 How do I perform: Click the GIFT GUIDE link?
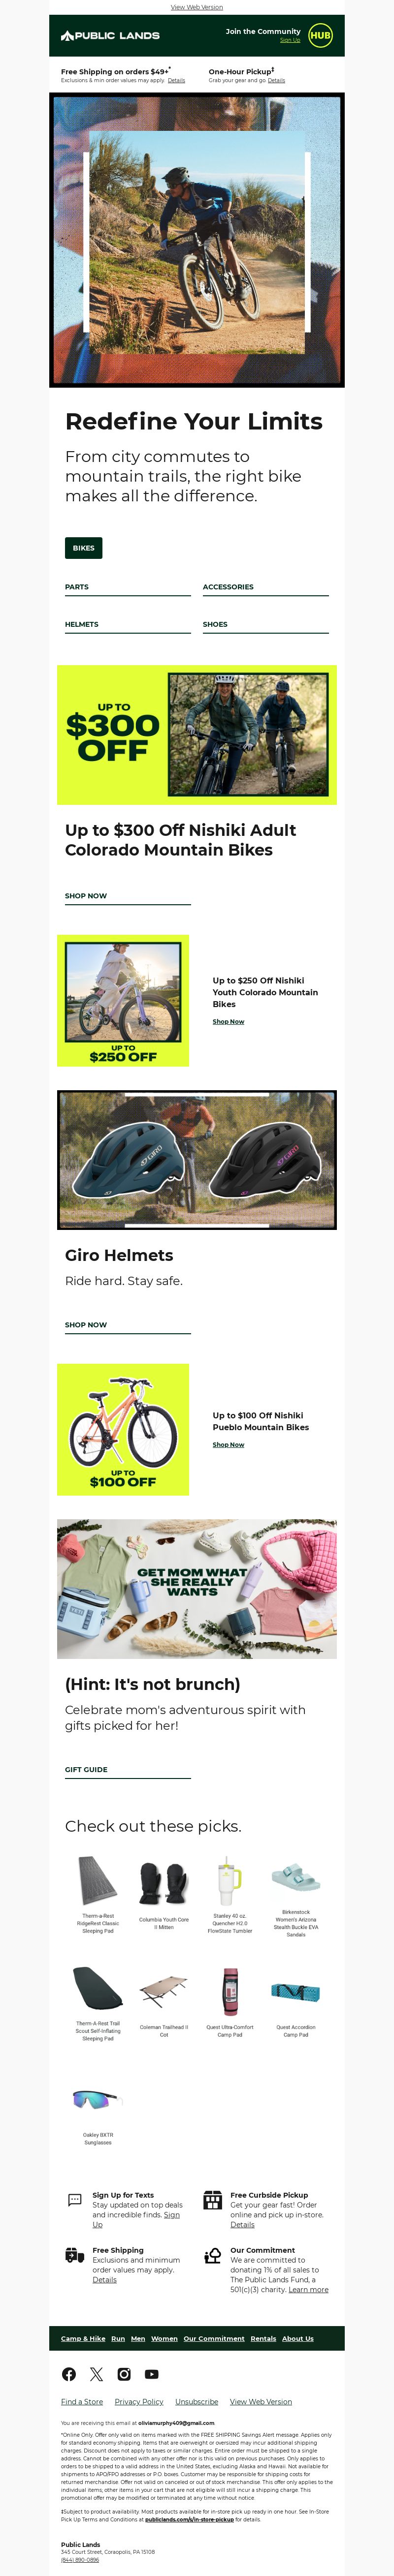86,1769
